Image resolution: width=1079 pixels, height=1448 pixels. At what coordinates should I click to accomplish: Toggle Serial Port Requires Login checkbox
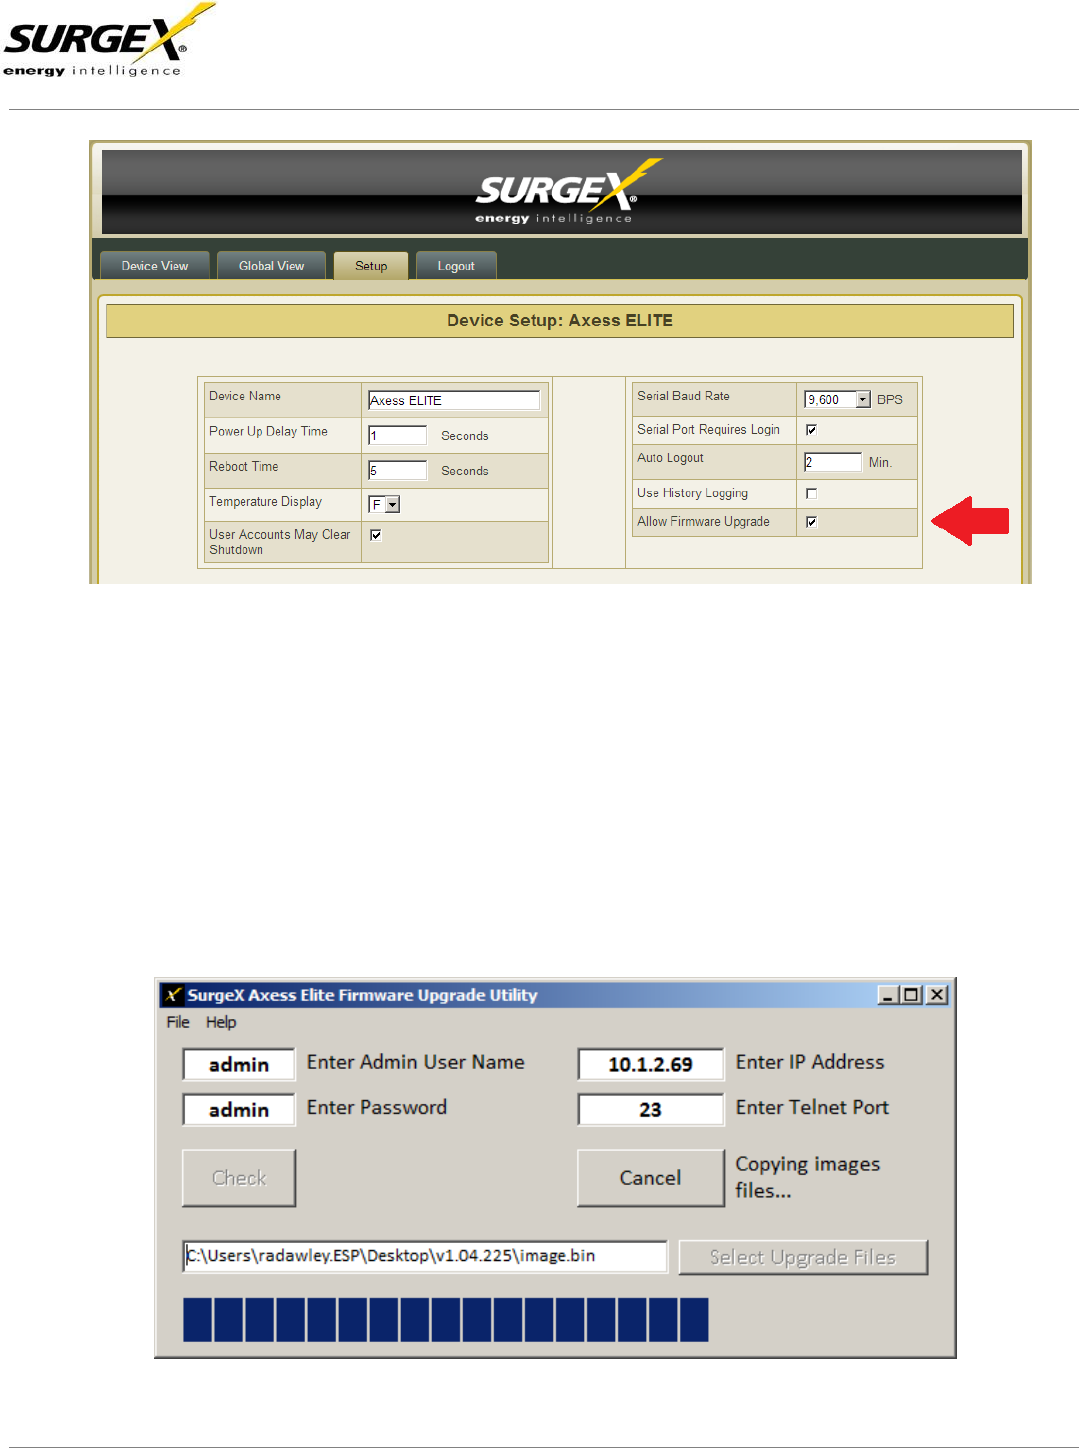pyautogui.click(x=811, y=429)
